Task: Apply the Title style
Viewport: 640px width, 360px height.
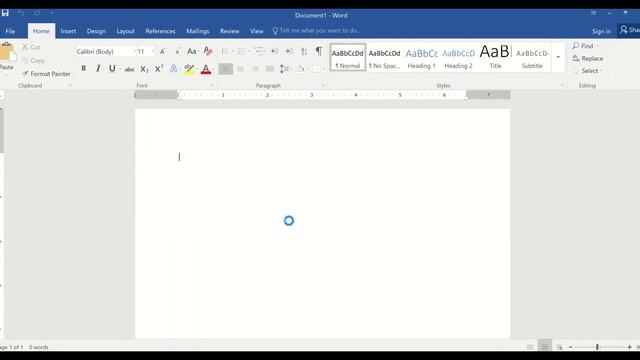Action: (495, 58)
